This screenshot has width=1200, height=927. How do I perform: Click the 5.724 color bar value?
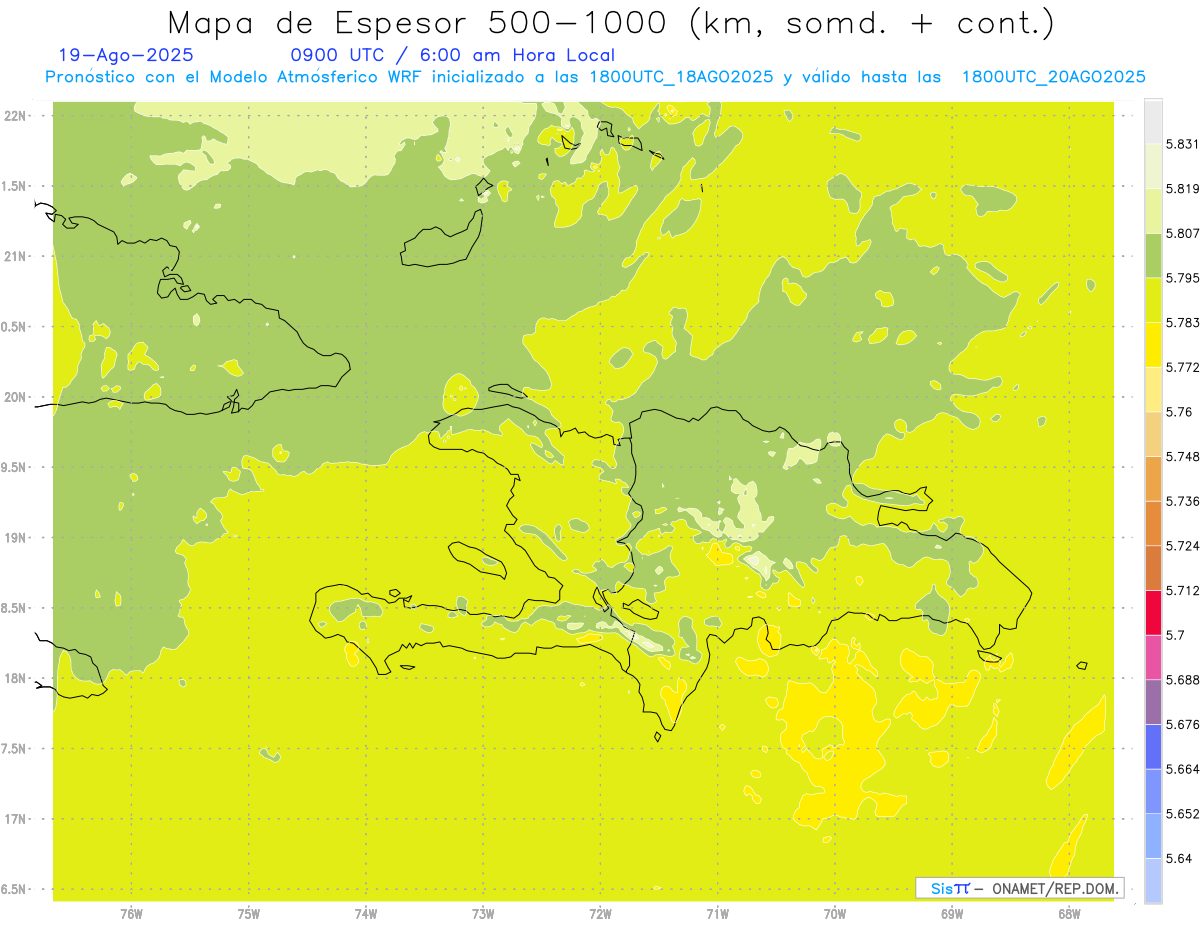(1182, 546)
